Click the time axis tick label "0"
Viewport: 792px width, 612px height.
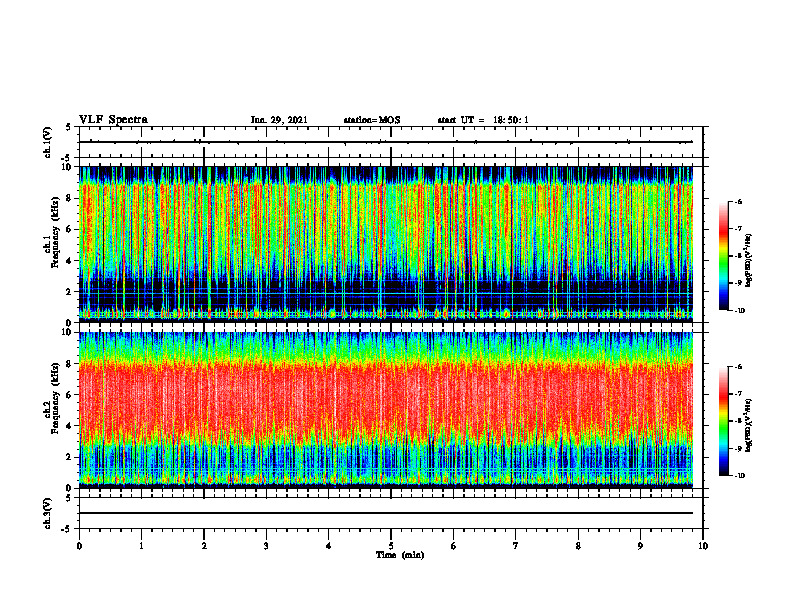(x=79, y=546)
